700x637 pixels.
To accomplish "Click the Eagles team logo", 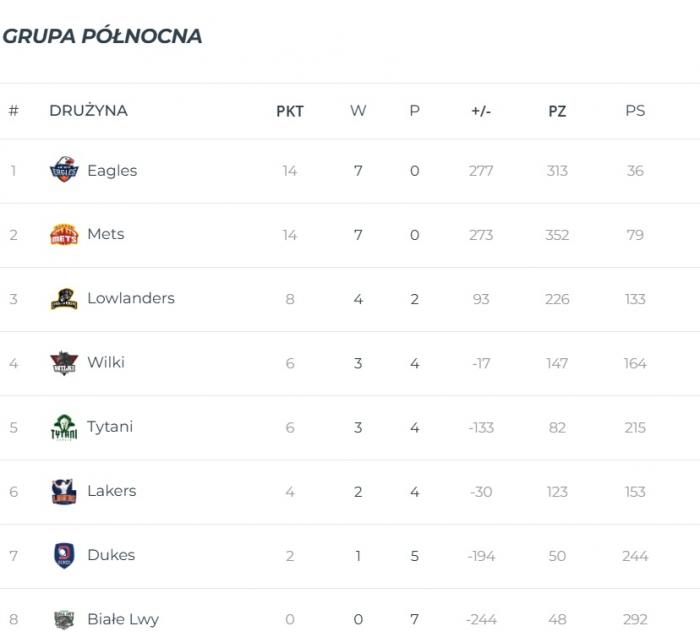I will [x=64, y=170].
